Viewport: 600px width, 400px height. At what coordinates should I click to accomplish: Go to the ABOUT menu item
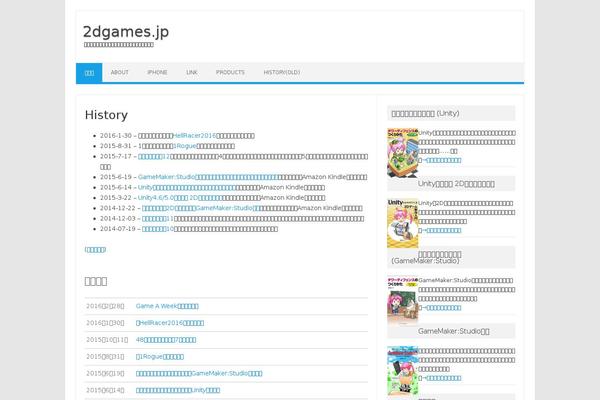click(119, 72)
